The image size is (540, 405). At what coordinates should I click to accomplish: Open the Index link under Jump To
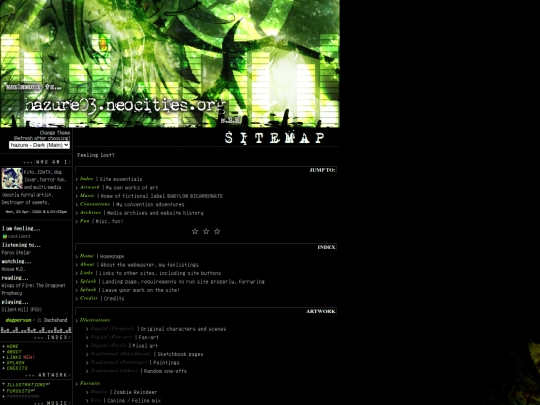pos(86,179)
